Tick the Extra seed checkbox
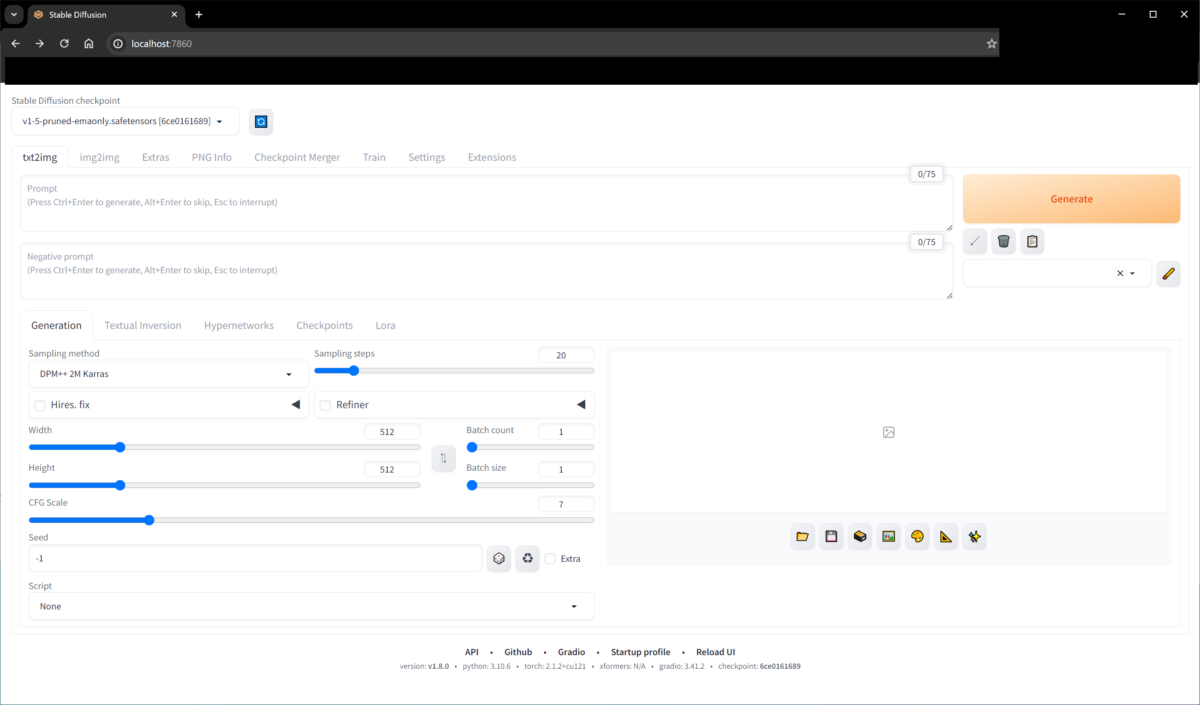 (x=550, y=559)
